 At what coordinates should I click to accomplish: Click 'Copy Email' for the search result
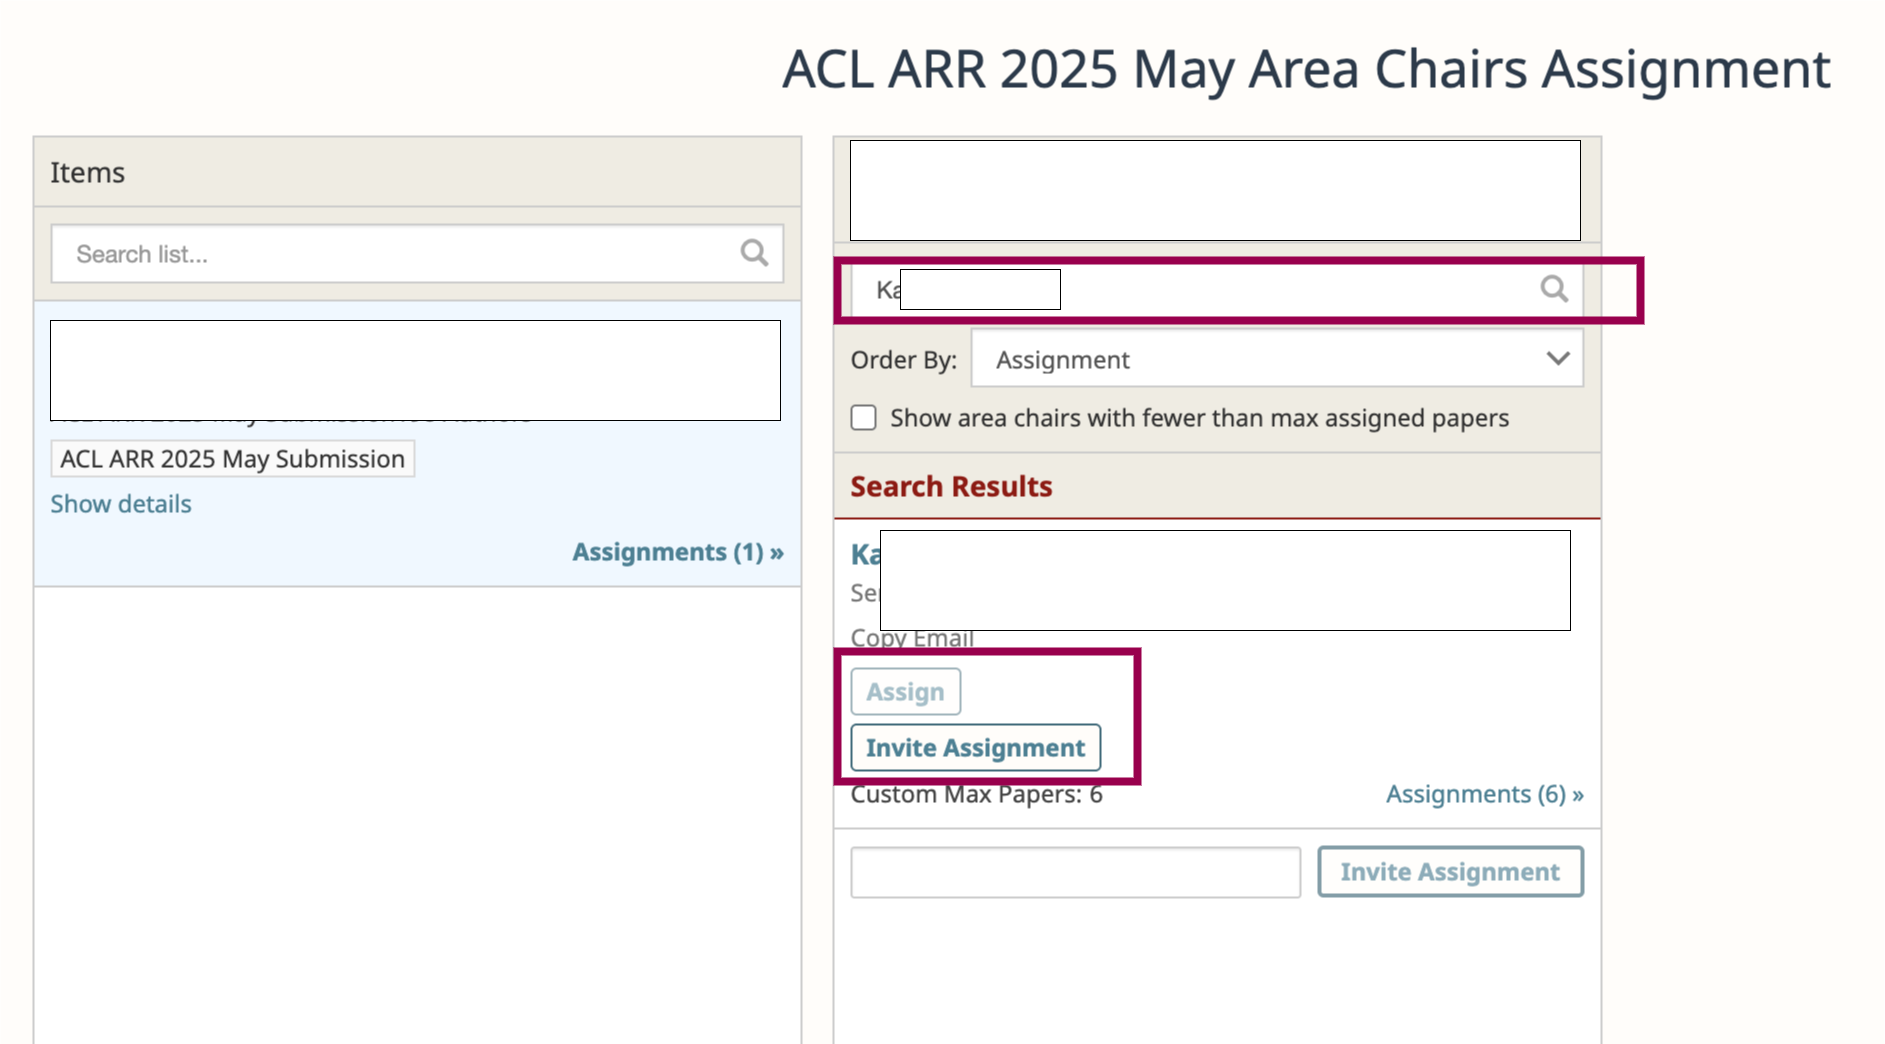click(912, 638)
